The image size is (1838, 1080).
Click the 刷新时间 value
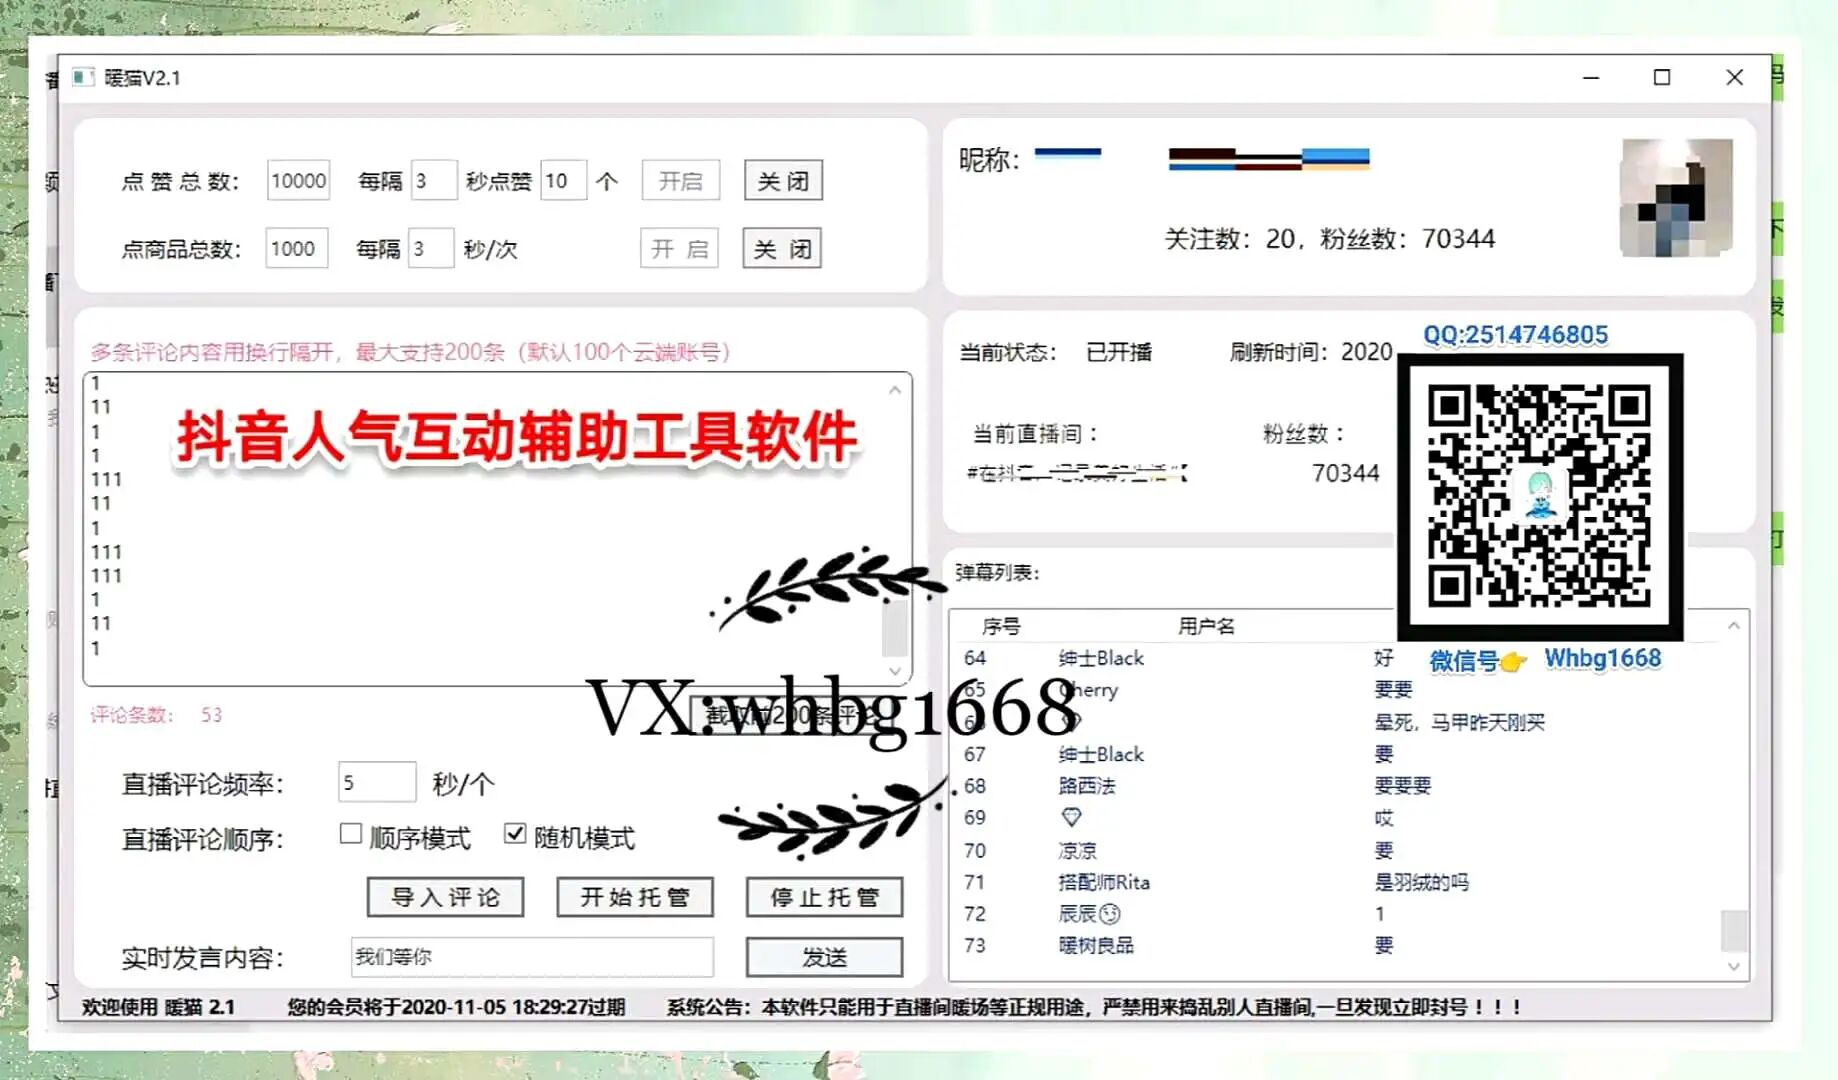1366,352
